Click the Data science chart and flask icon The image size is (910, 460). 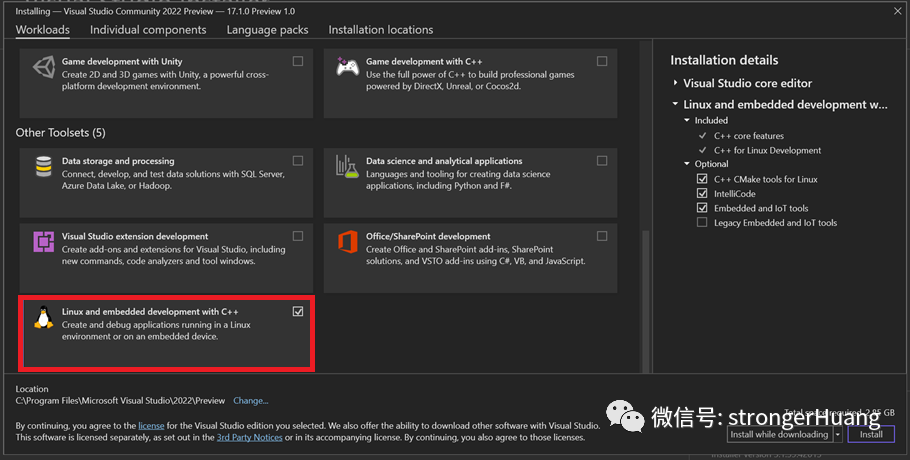click(x=347, y=166)
